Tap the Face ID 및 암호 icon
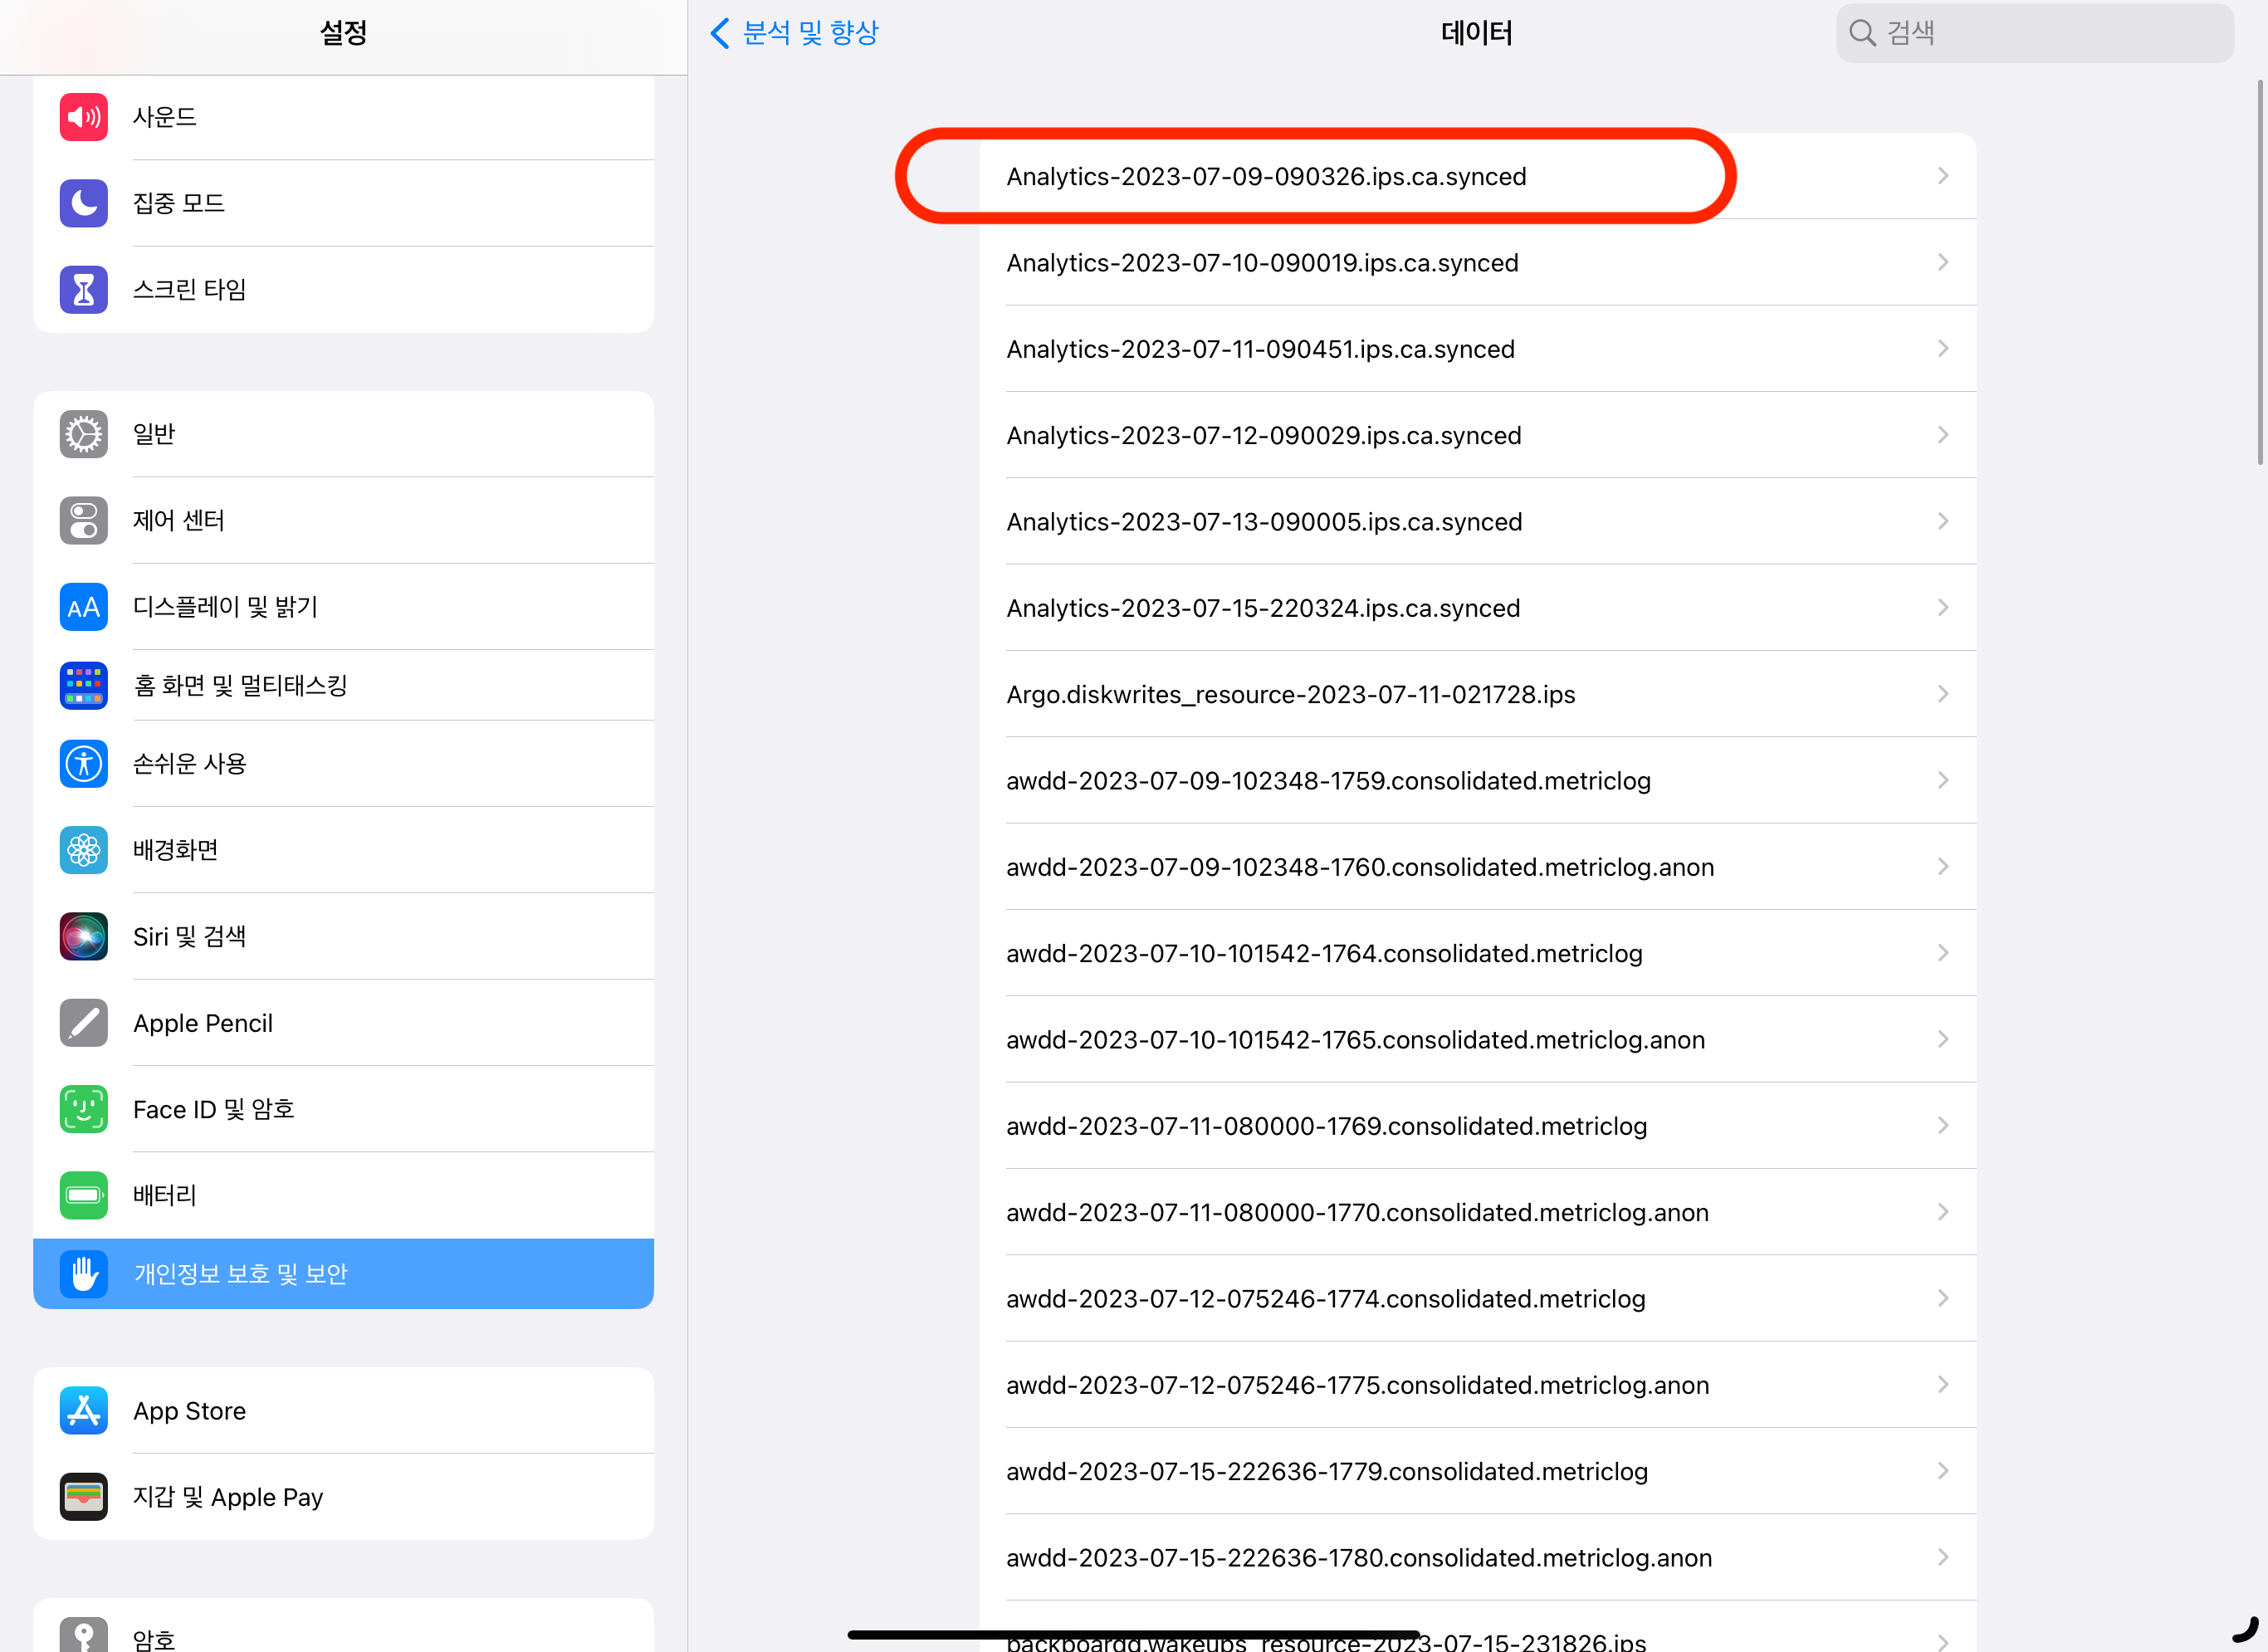The height and width of the screenshot is (1652, 2268). (x=83, y=1109)
